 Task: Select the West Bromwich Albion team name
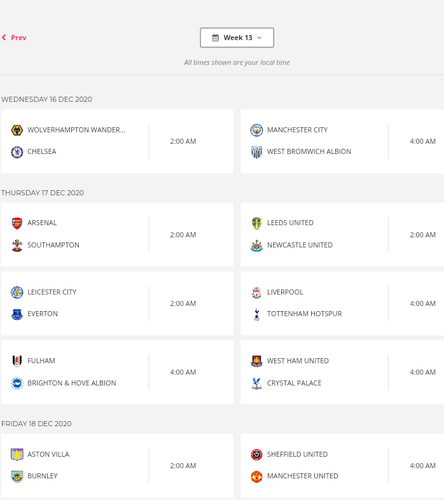[x=309, y=152]
